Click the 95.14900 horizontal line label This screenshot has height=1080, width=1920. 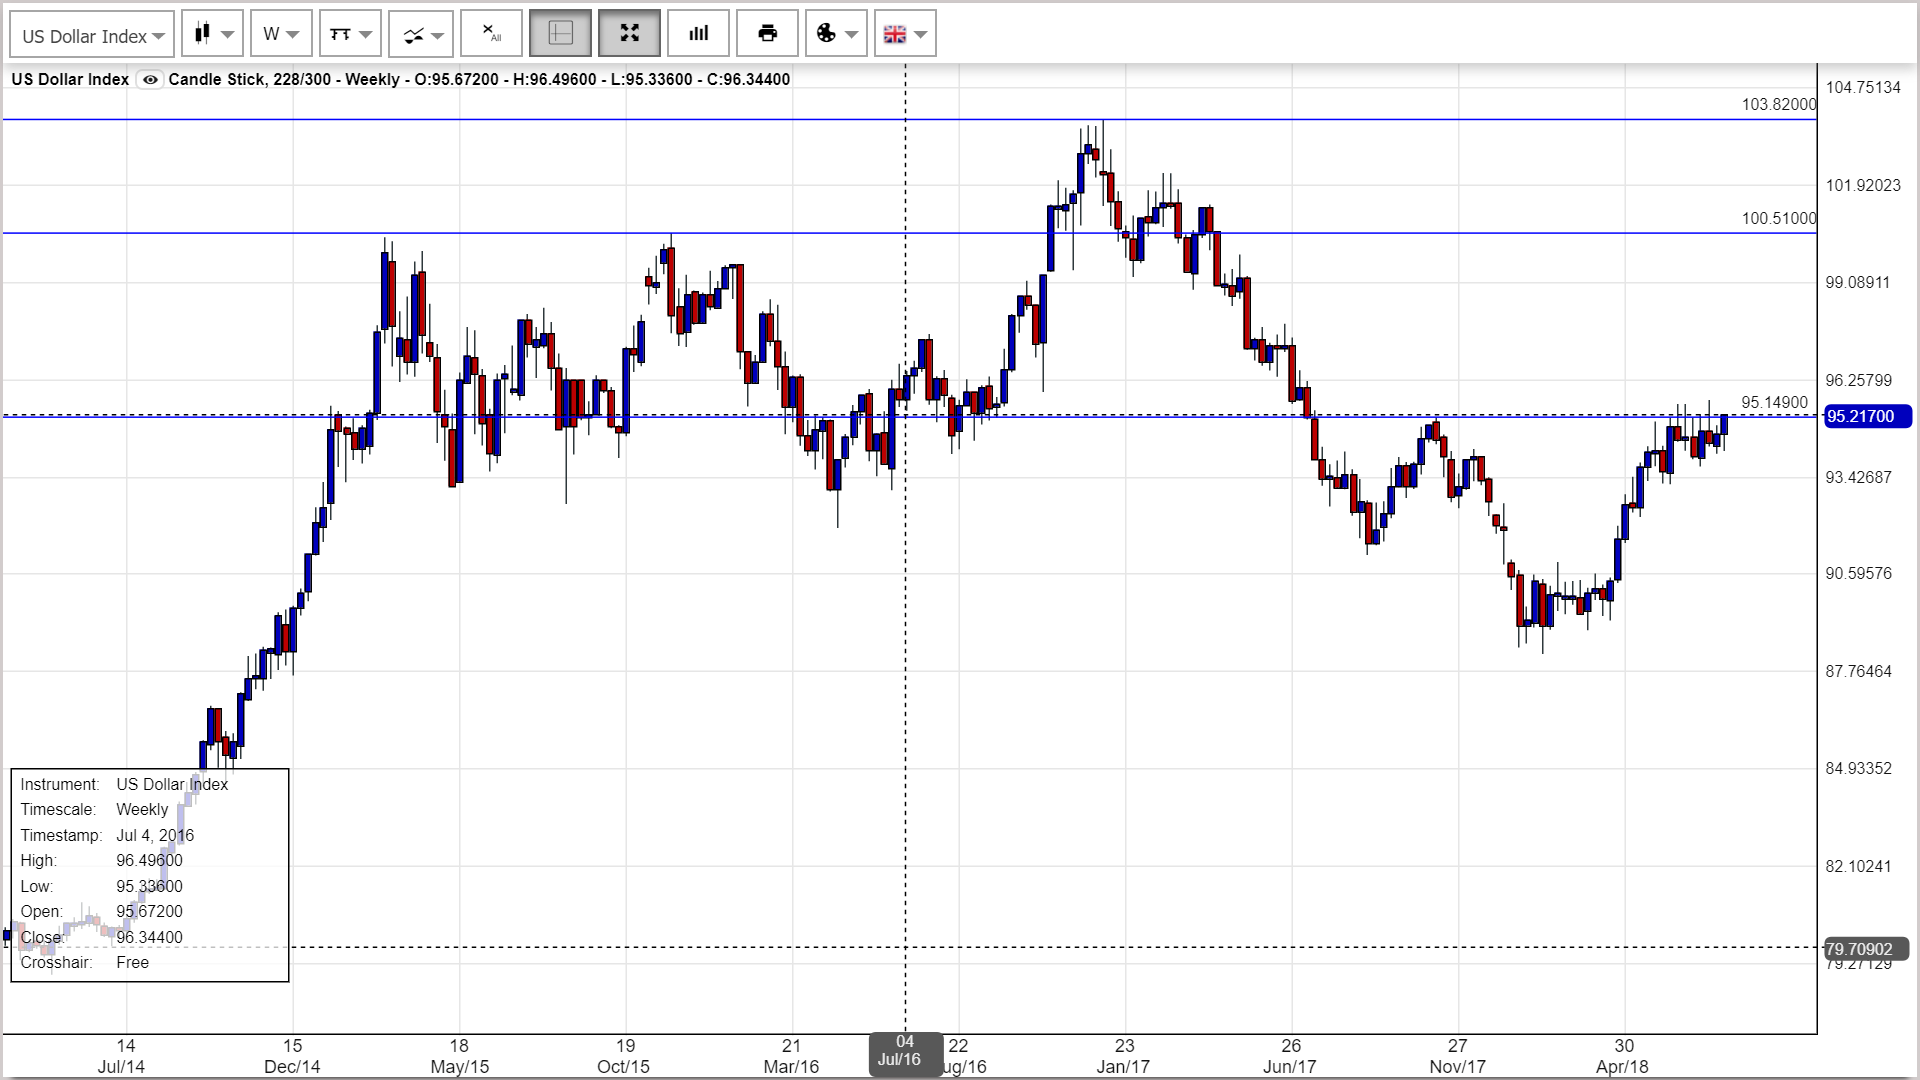pos(1774,402)
